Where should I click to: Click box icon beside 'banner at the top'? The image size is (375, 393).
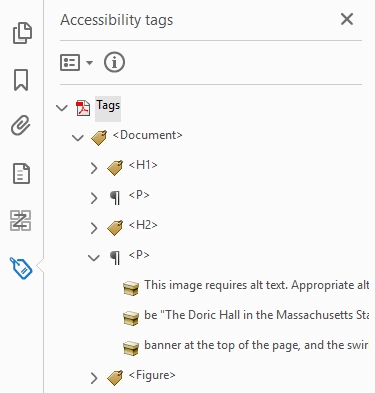[131, 348]
